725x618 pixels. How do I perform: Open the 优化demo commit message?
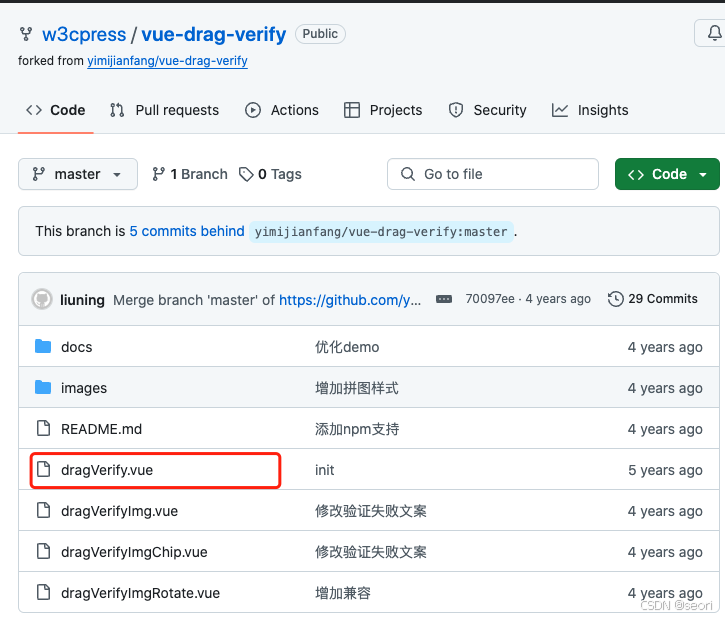pos(347,347)
